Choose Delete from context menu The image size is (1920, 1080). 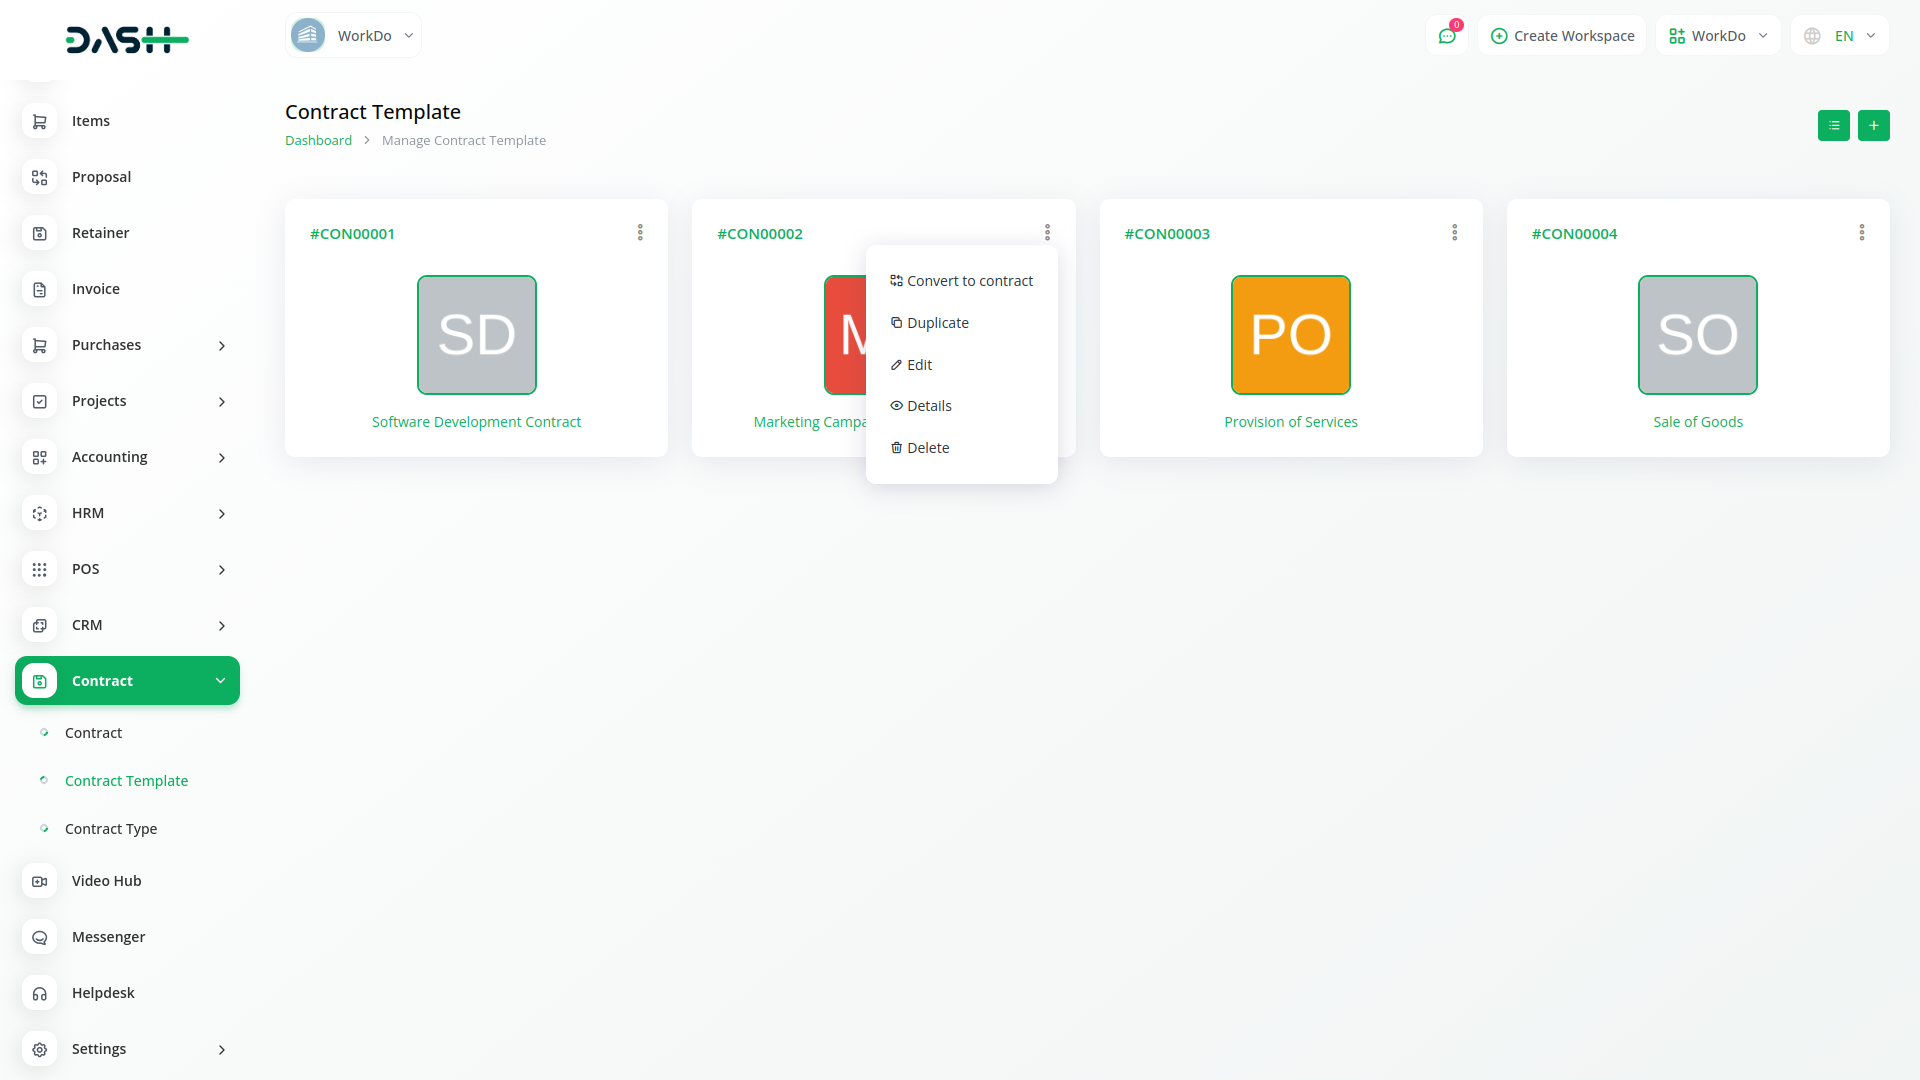click(x=920, y=448)
